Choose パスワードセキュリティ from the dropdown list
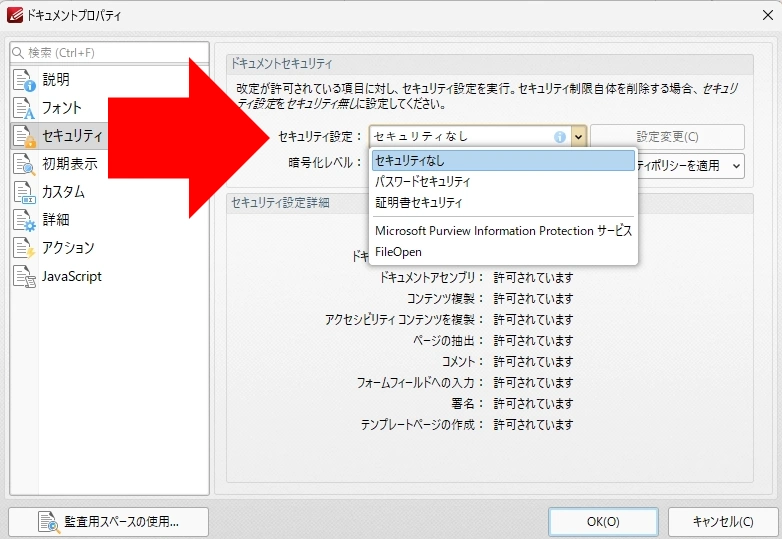Viewport: 782px width, 539px height. tap(503, 181)
